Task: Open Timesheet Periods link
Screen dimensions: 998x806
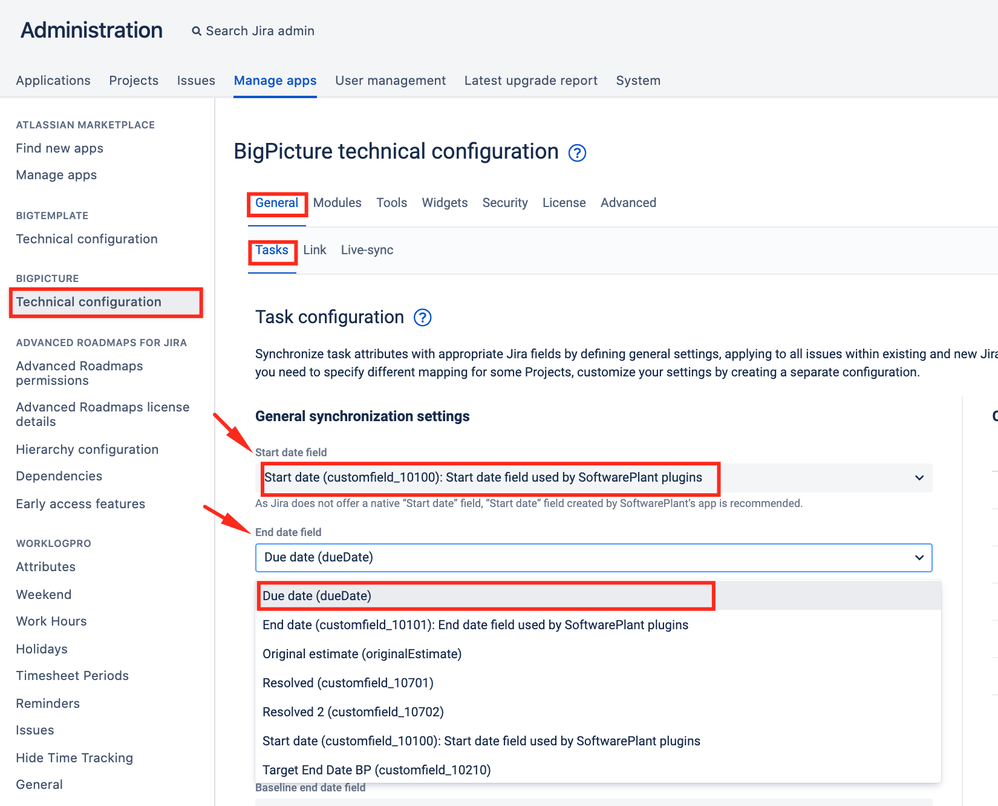Action: coord(73,675)
